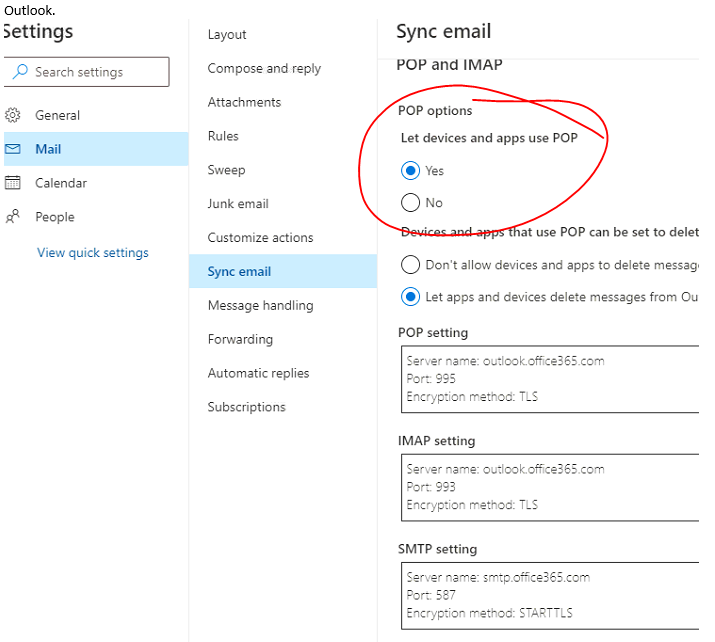Click the Sync email page title

(x=444, y=31)
